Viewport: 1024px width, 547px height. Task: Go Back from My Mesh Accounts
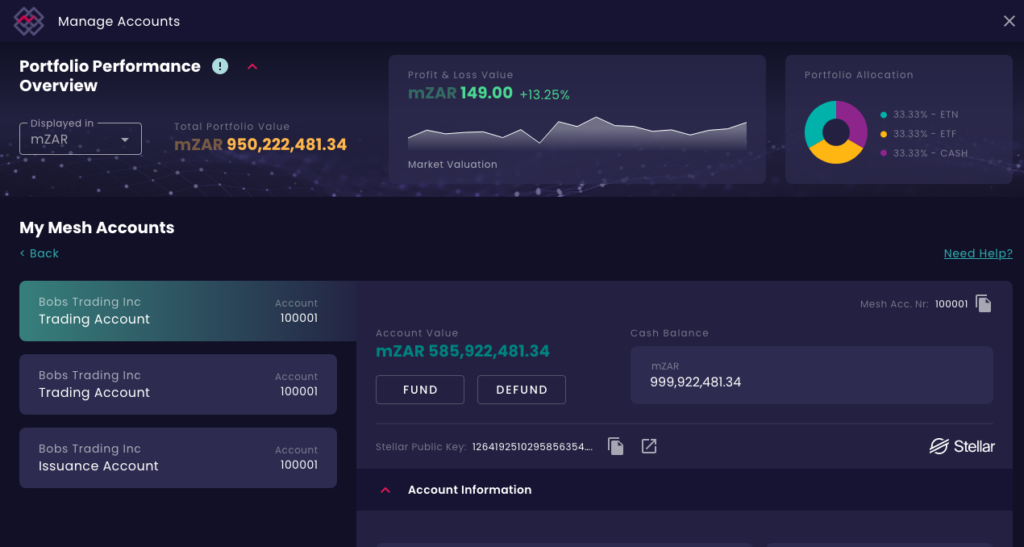point(39,253)
